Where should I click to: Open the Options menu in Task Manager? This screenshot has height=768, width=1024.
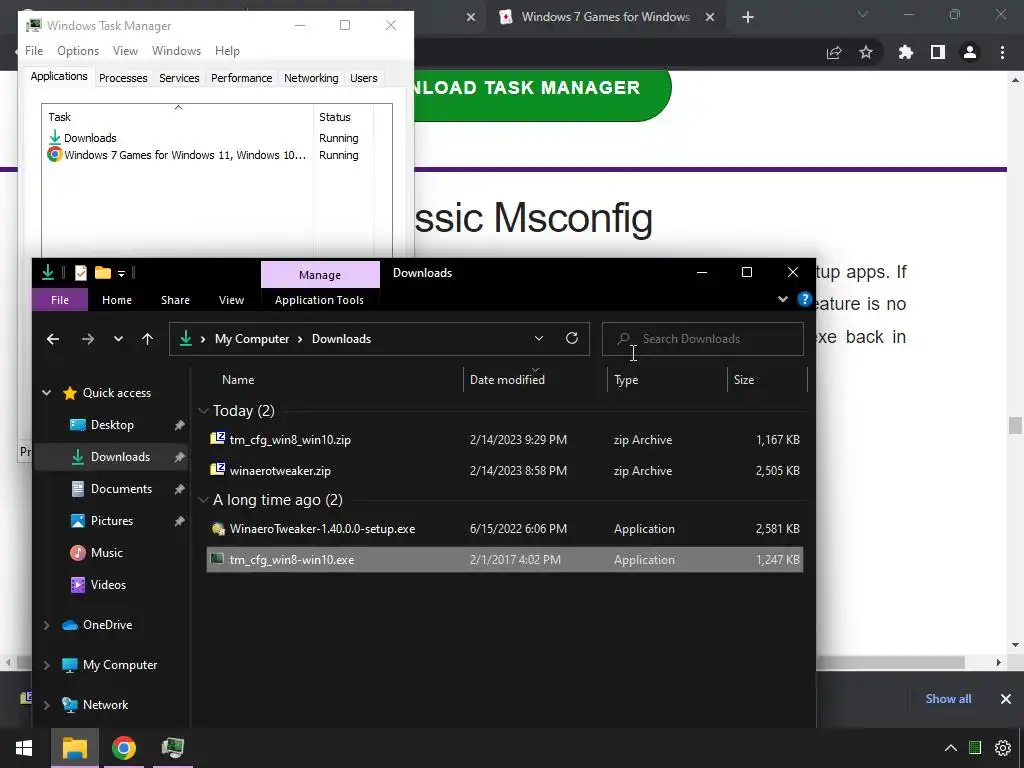pos(78,50)
